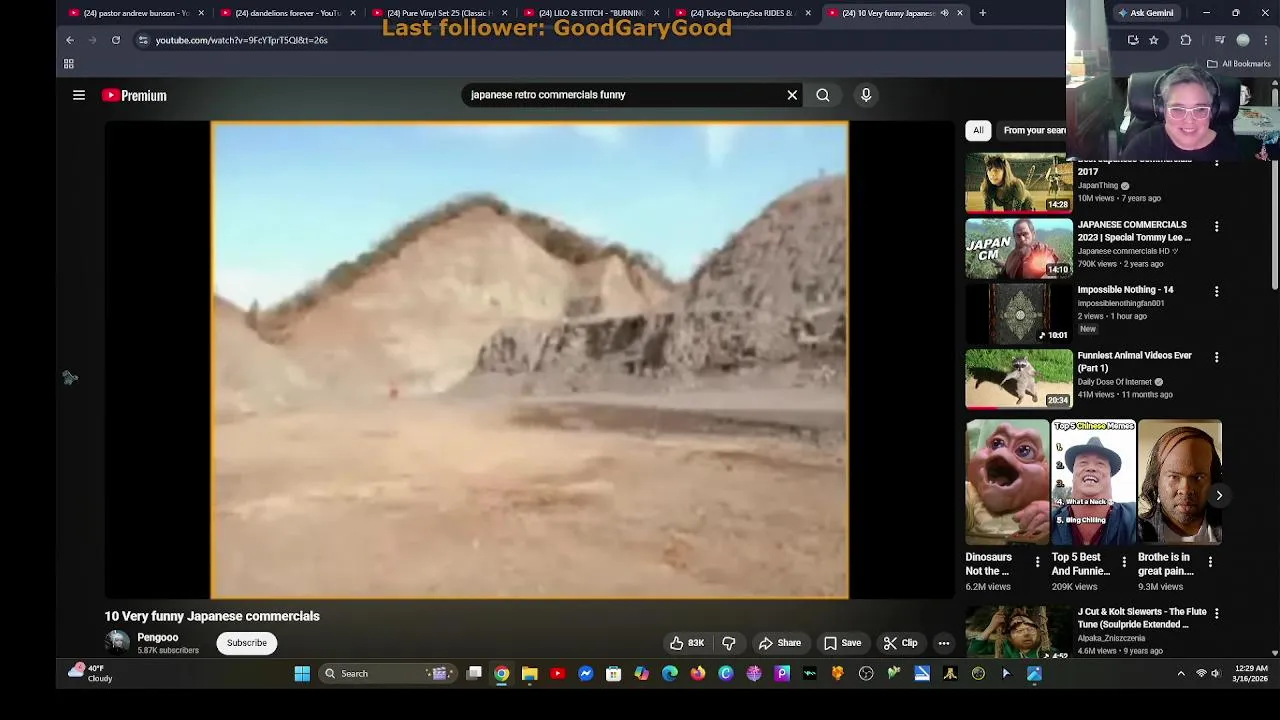Switch to pastor andrew bunson tab
1280x720 pixels.
point(136,13)
